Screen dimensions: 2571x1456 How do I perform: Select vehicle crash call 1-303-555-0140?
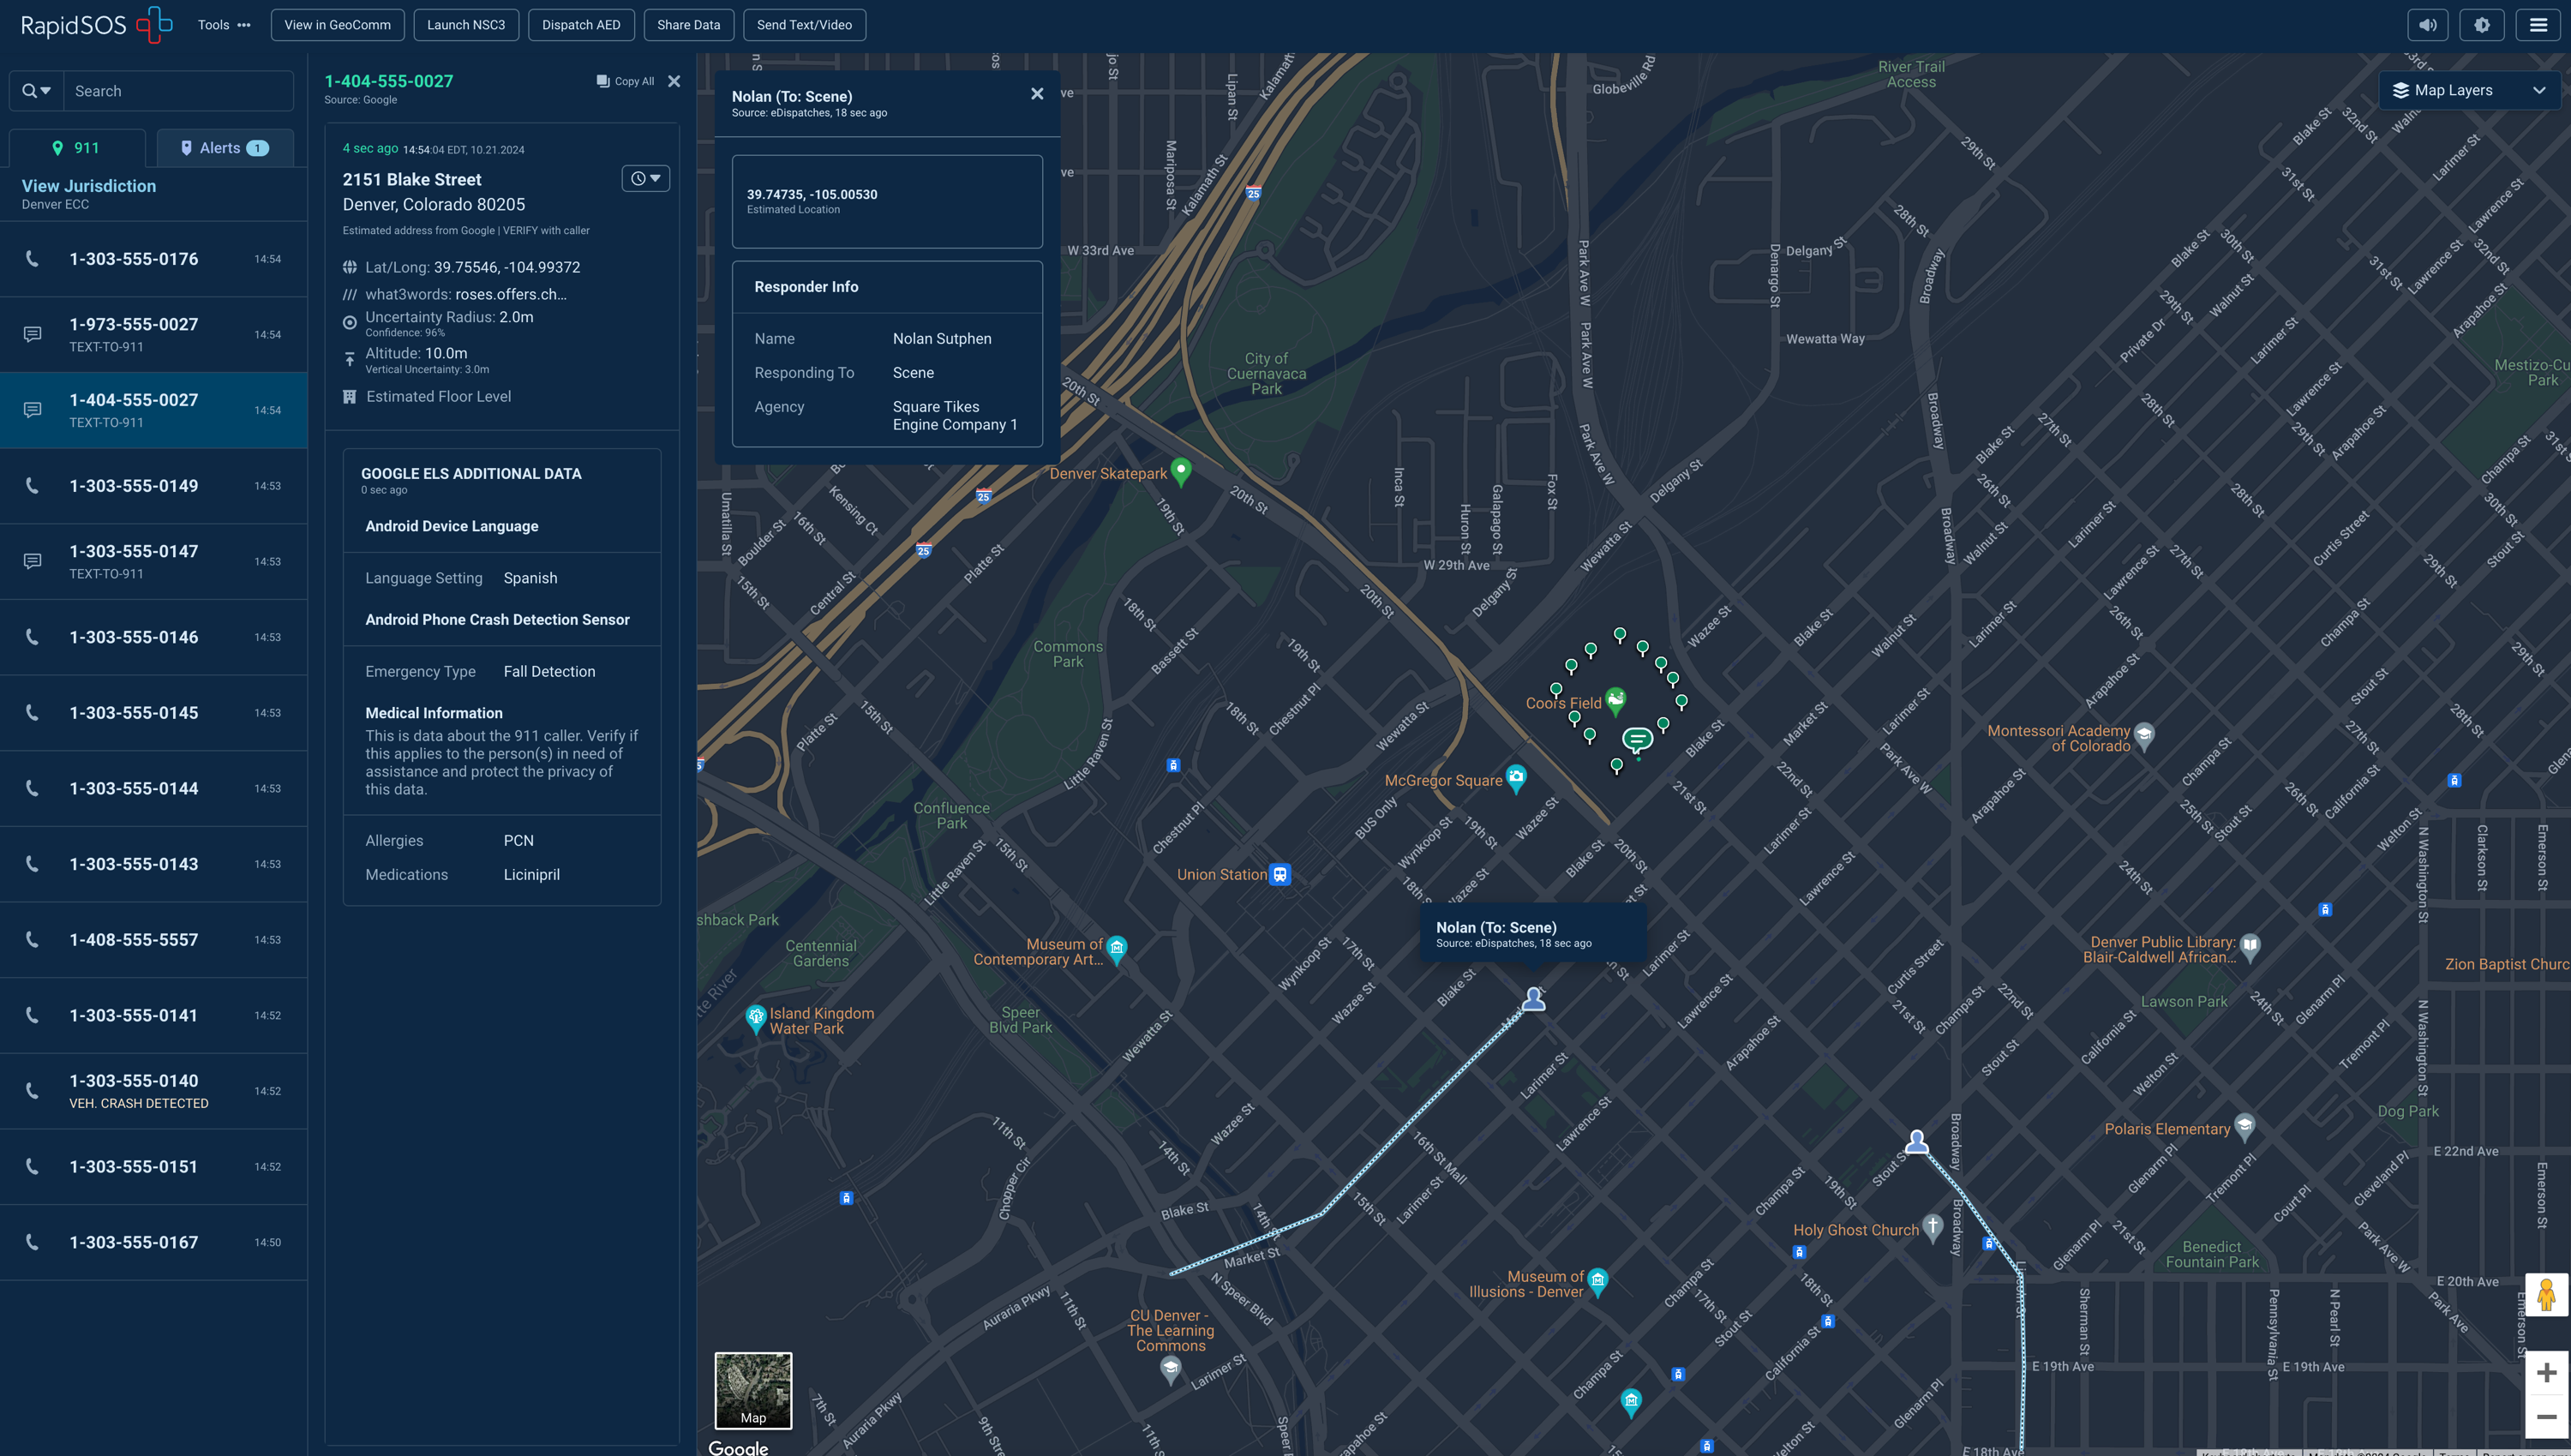154,1091
